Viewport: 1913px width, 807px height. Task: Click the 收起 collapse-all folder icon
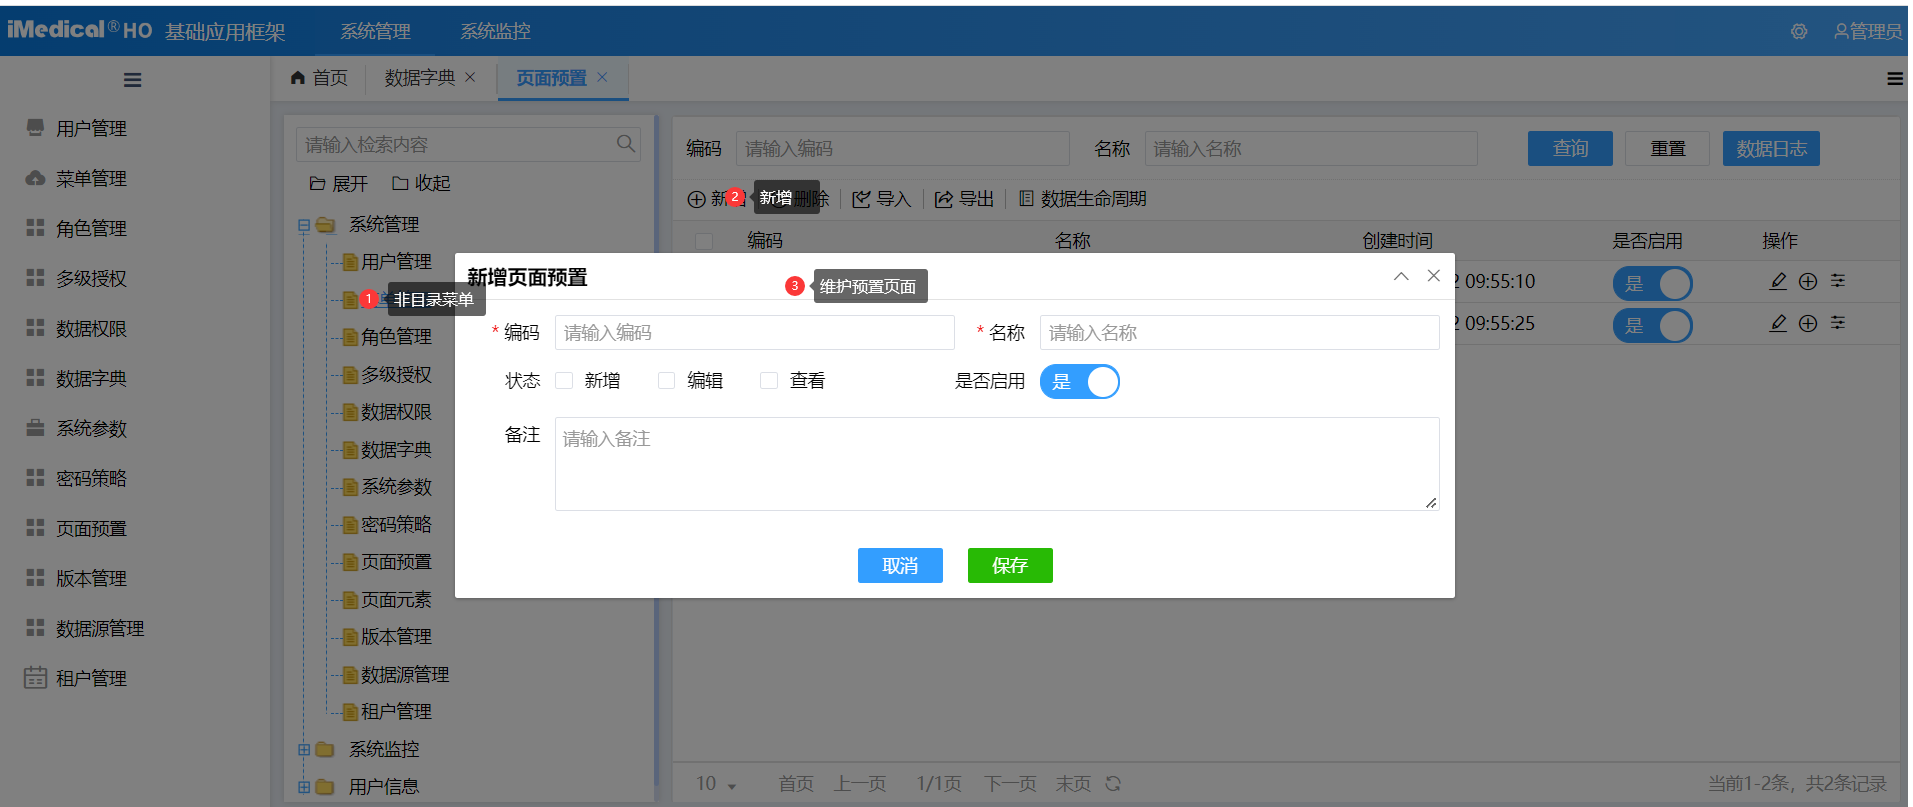click(400, 184)
